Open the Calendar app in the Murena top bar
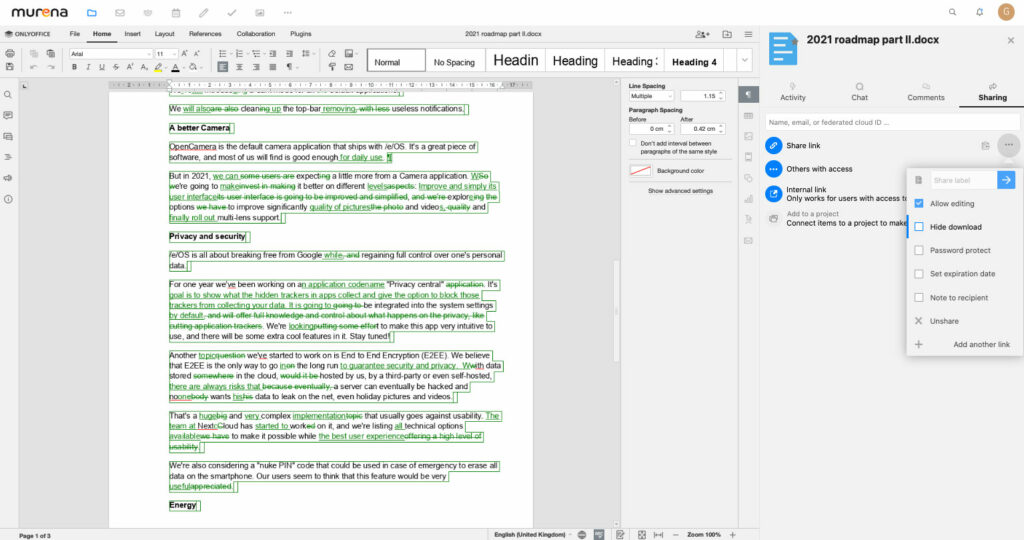The width and height of the screenshot is (1024, 540). [176, 12]
